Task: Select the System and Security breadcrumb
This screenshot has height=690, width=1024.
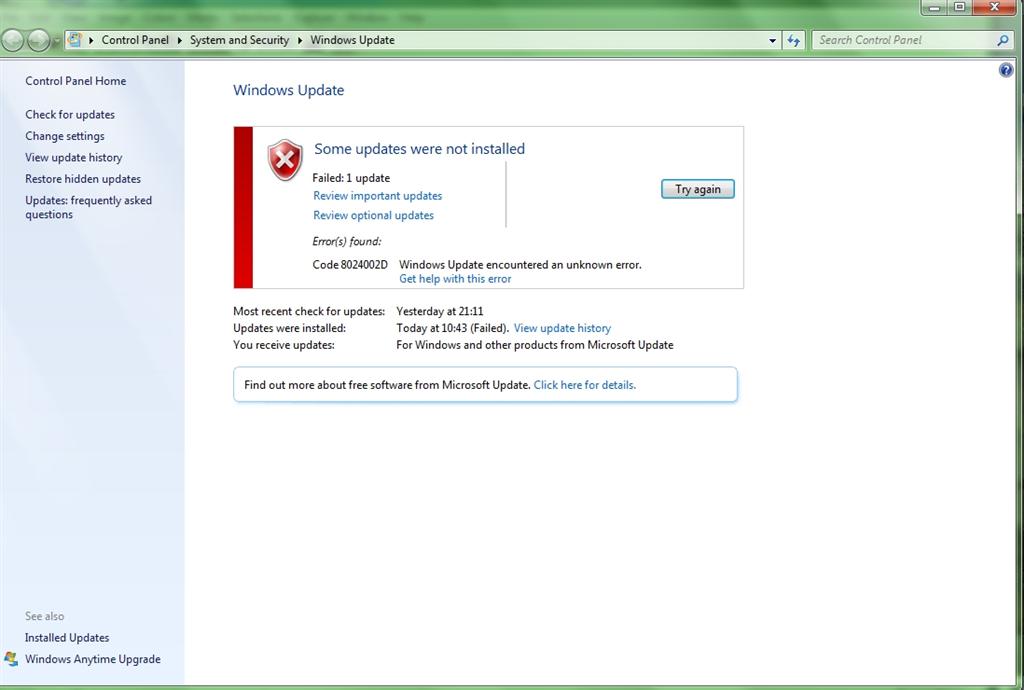Action: pyautogui.click(x=240, y=40)
